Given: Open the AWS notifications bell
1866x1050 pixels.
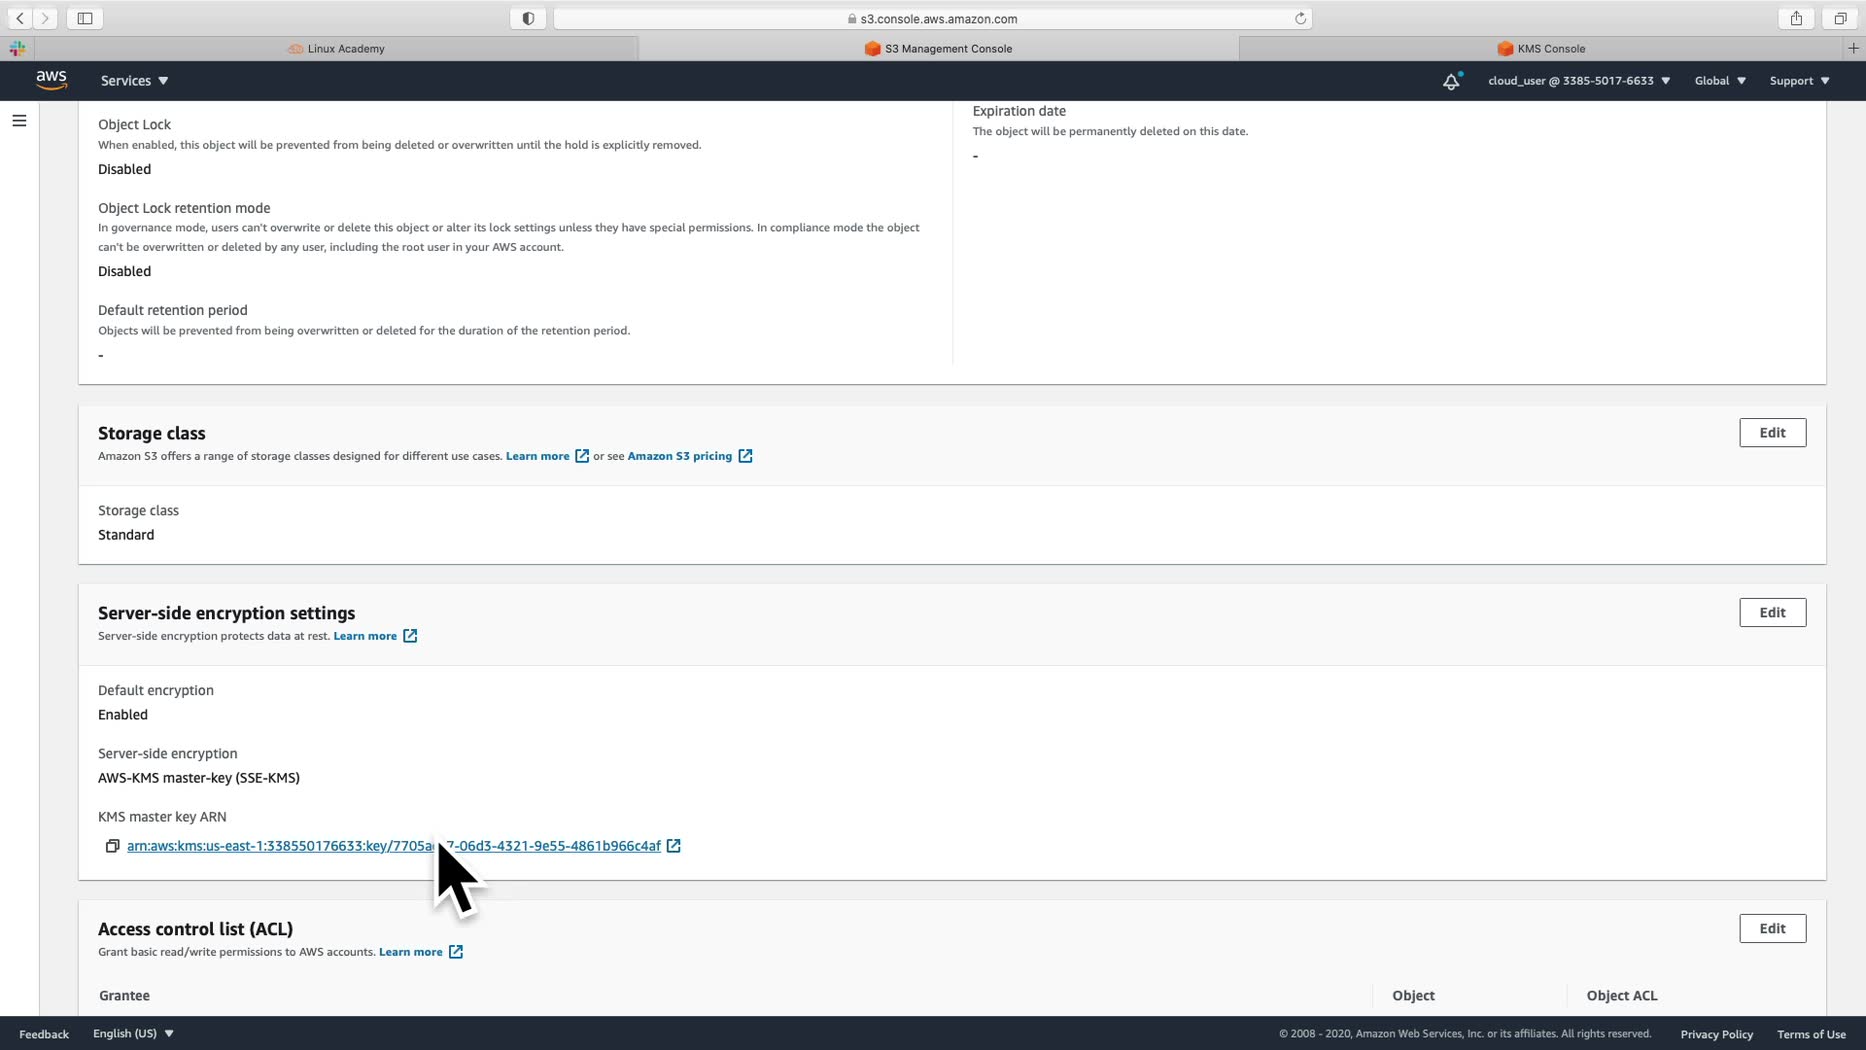Looking at the screenshot, I should [x=1451, y=81].
